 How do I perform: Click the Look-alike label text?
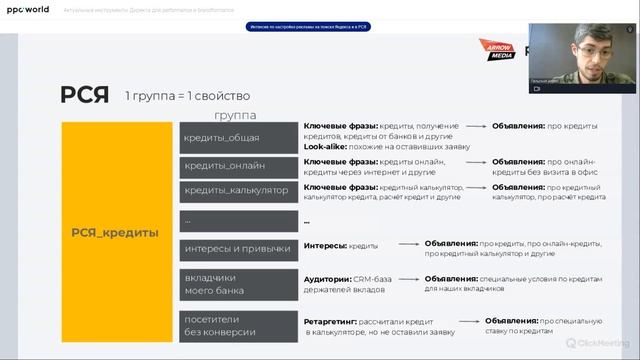pyautogui.click(x=325, y=147)
